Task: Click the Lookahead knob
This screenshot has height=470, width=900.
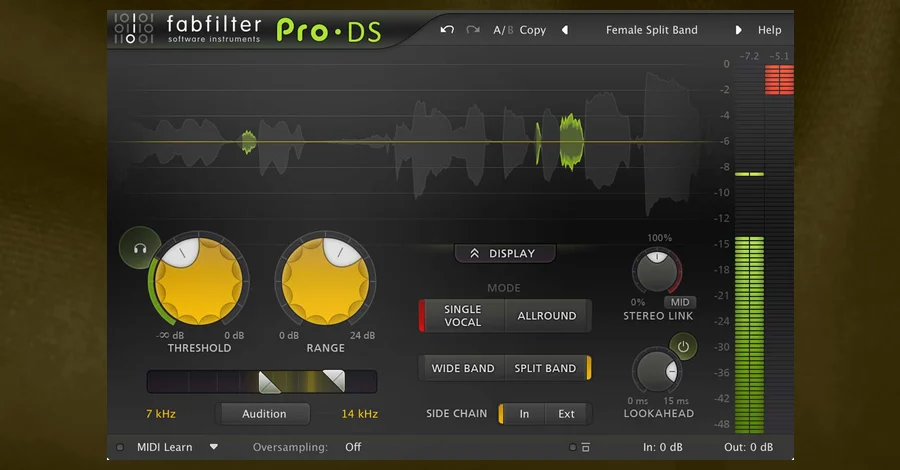Action: pyautogui.click(x=657, y=372)
